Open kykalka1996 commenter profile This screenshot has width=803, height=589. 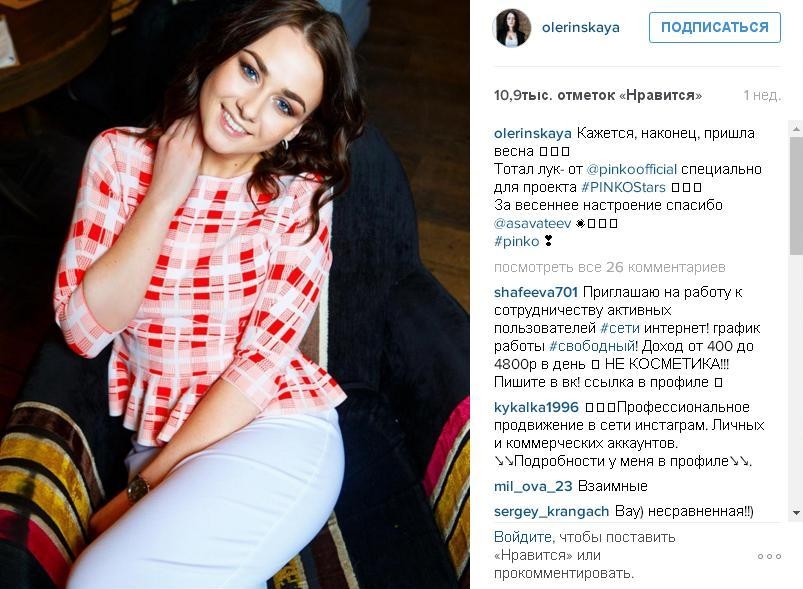[x=536, y=408]
